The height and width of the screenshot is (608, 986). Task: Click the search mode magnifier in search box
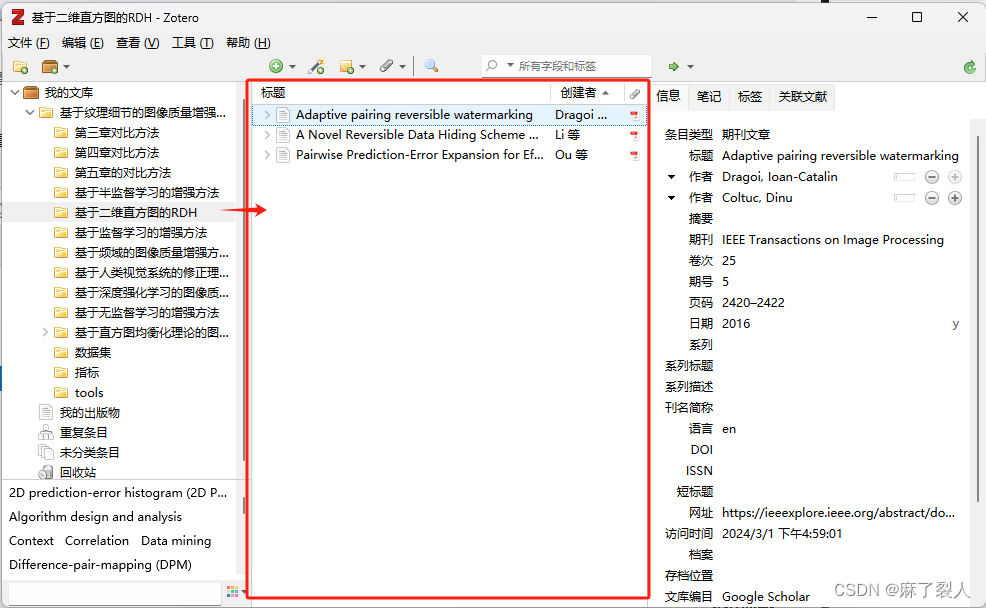coord(492,65)
